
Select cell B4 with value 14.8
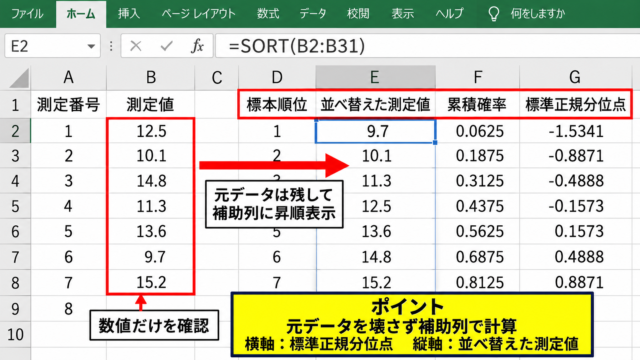[151, 181]
